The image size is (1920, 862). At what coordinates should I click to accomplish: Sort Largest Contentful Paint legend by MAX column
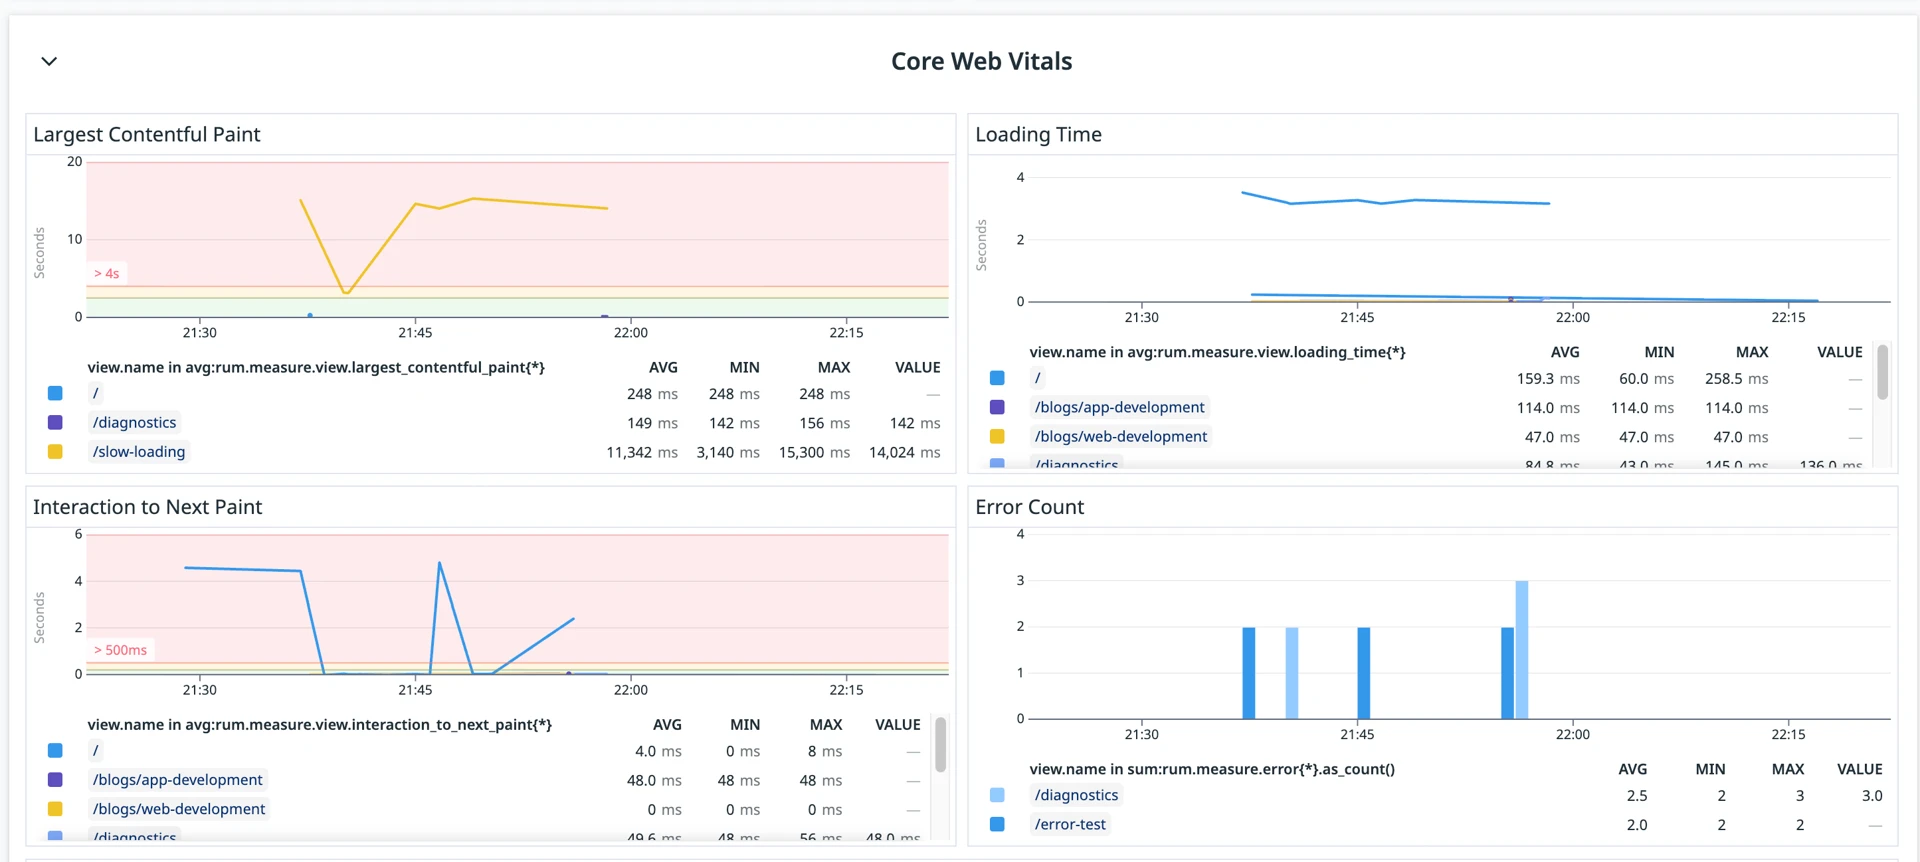coord(833,368)
